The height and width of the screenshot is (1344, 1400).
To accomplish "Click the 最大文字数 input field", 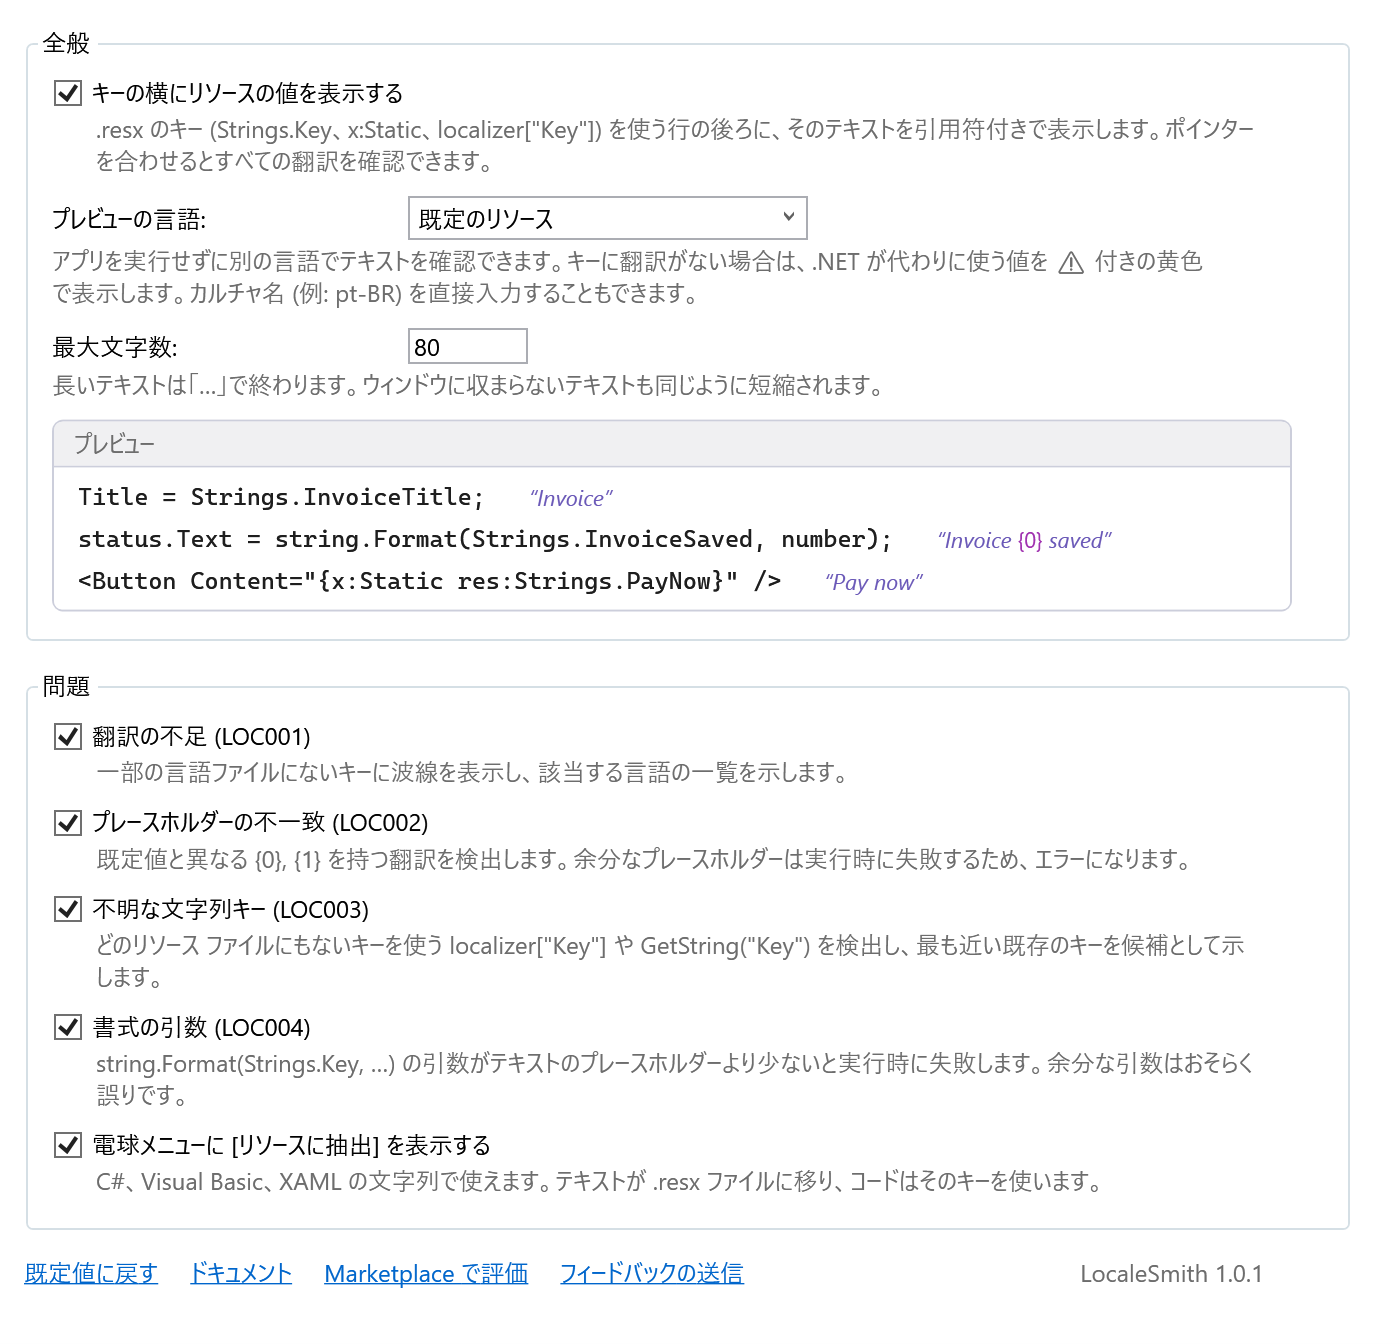I will click(x=468, y=346).
